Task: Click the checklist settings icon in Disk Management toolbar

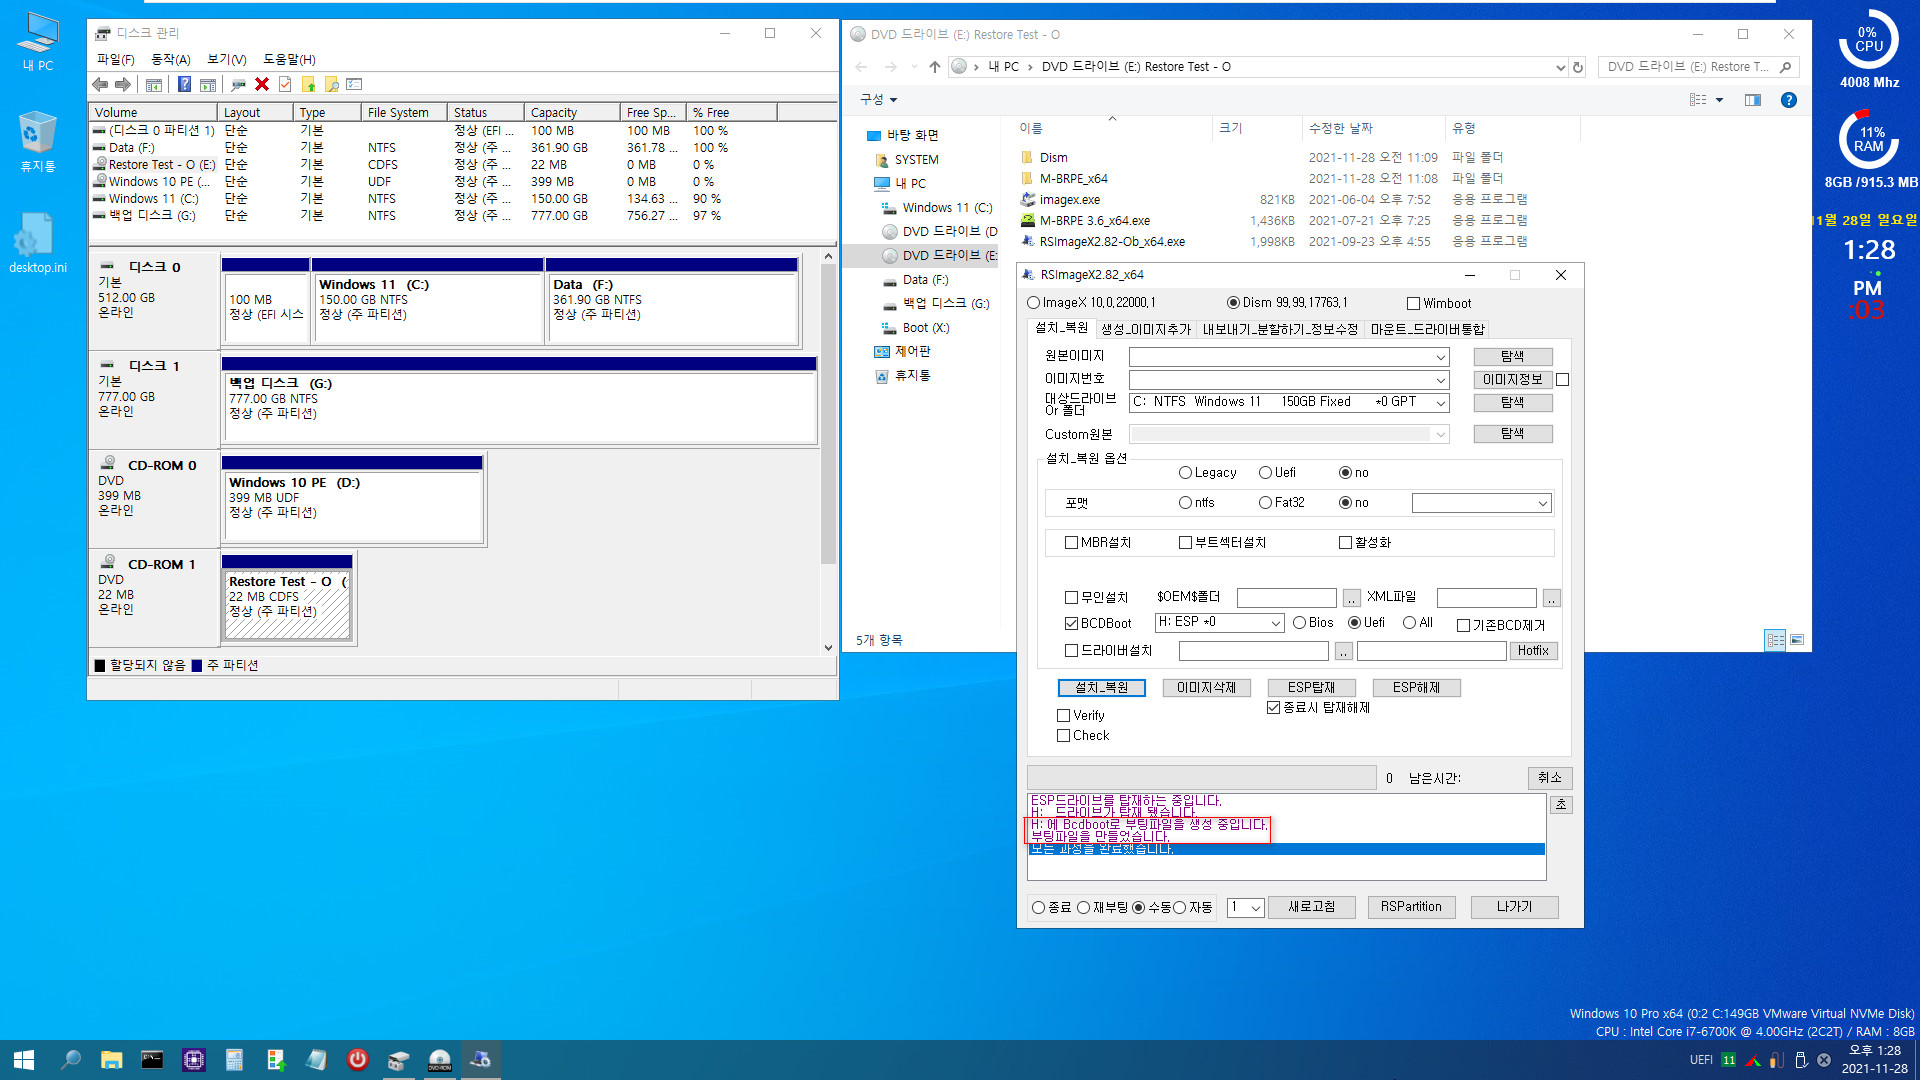Action: click(x=354, y=85)
